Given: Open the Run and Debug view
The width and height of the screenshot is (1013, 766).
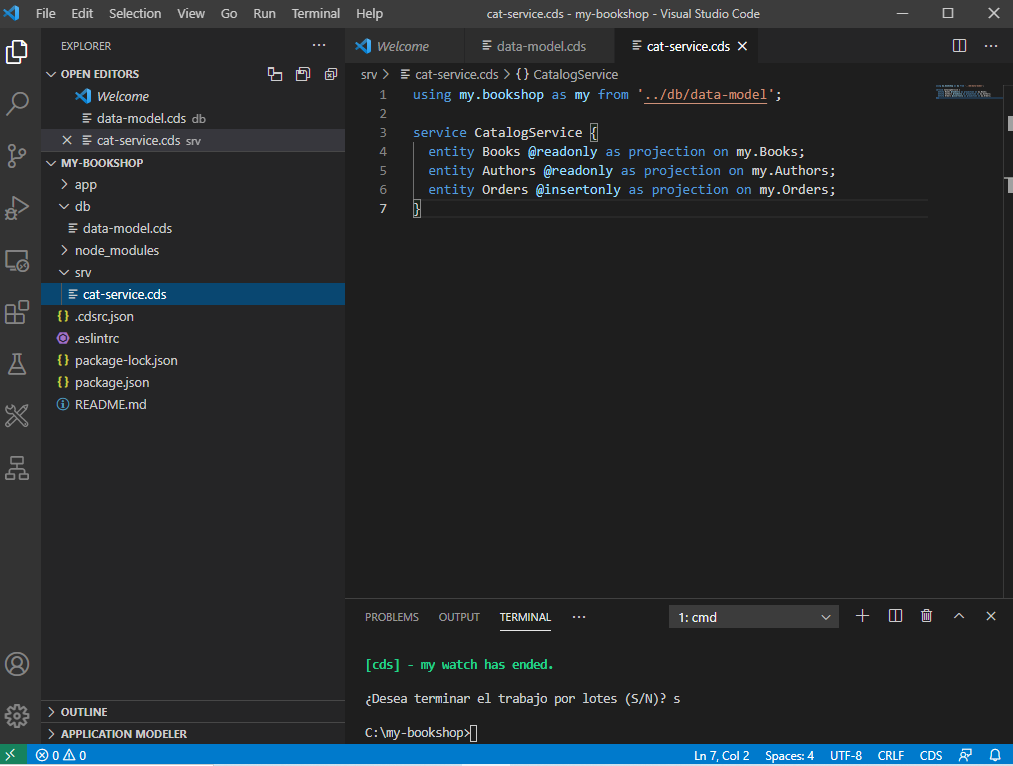Looking at the screenshot, I should coord(17,207).
